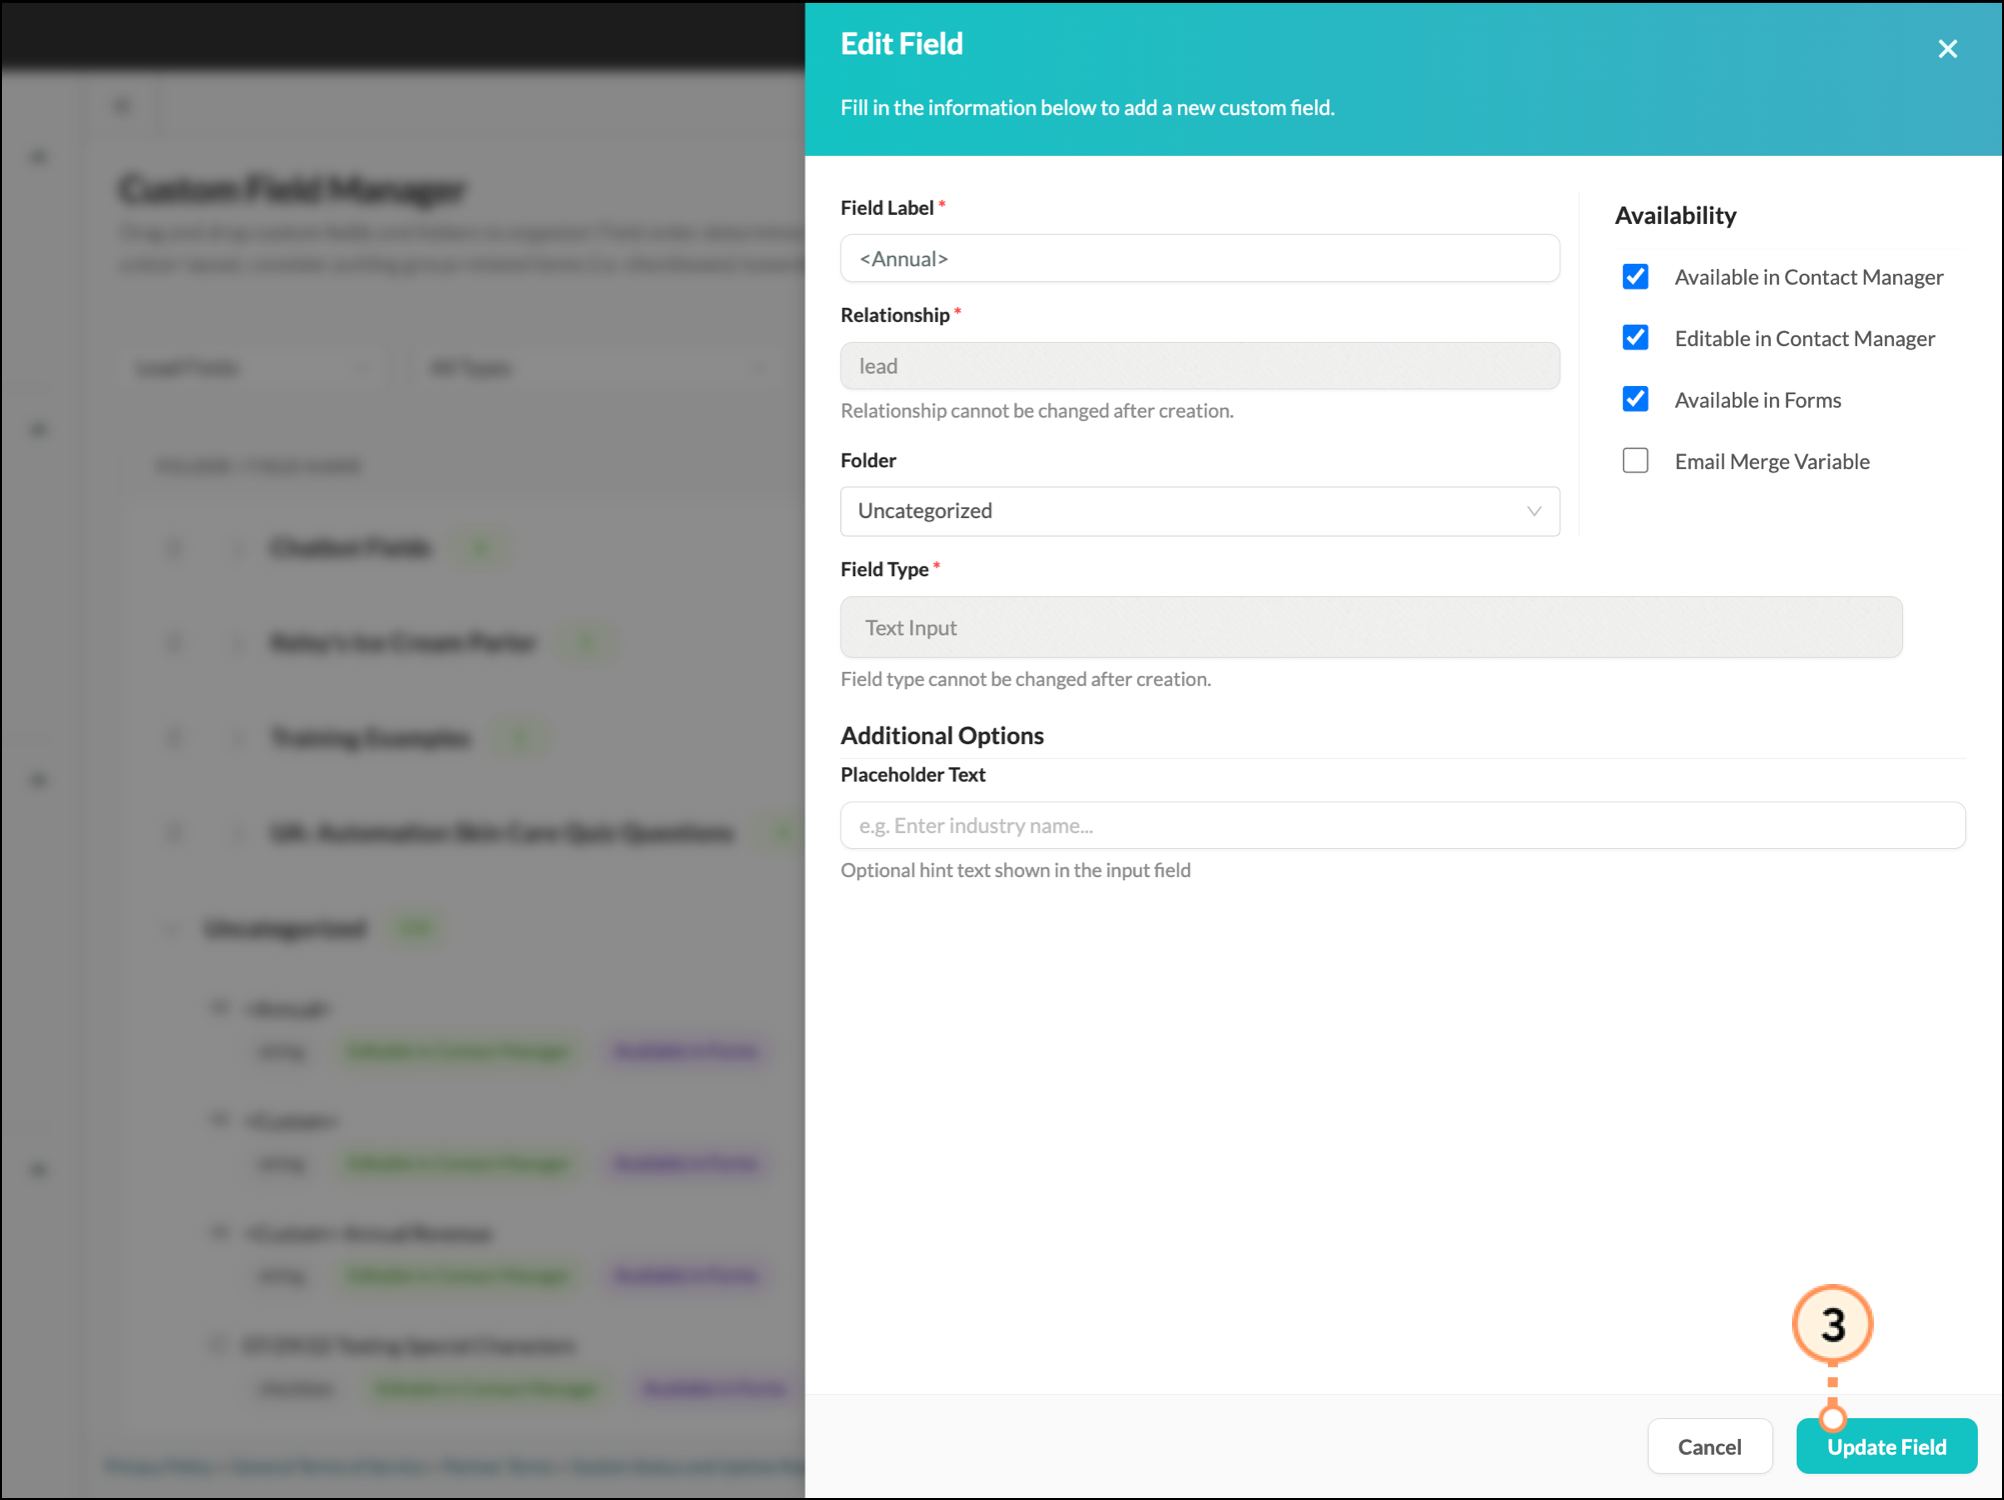Click the 'Relationship cannot be changed after creation.' note

pyautogui.click(x=1037, y=411)
